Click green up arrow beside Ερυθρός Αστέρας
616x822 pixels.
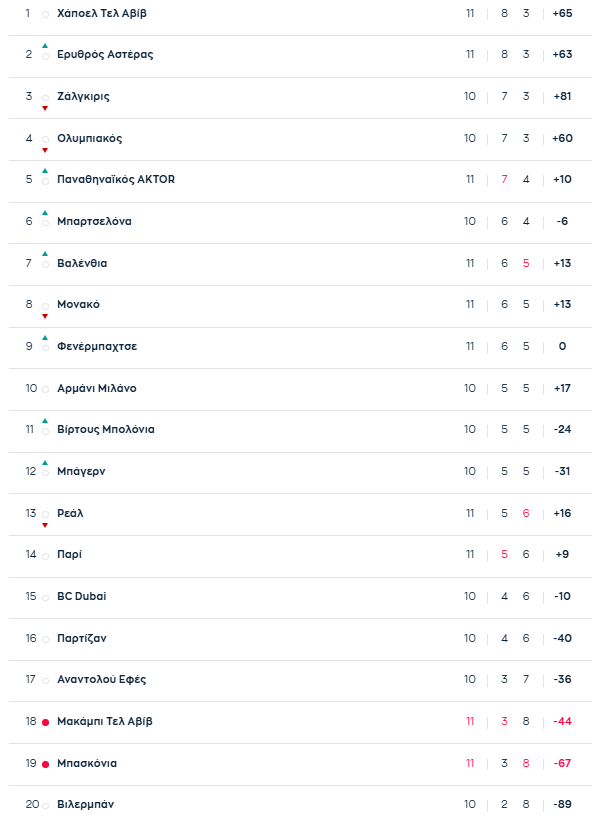(45, 46)
